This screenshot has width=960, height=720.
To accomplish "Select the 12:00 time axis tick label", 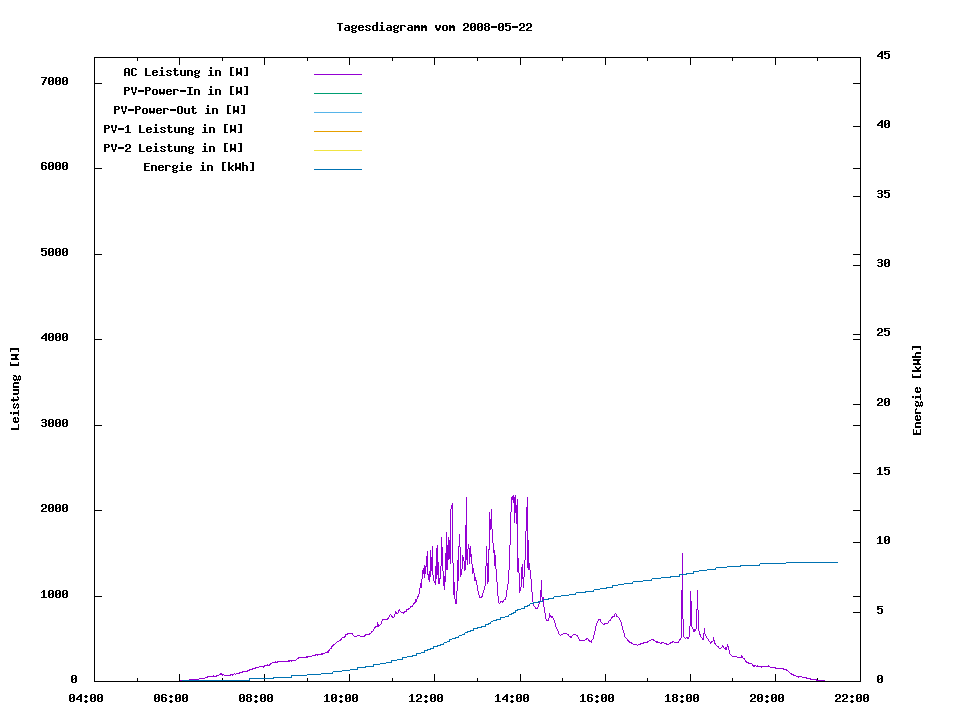I will (426, 698).
